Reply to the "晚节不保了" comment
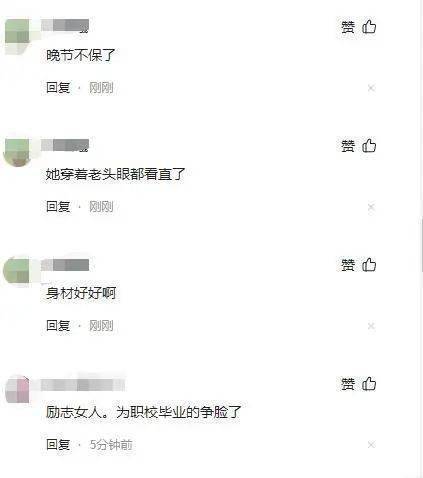Screen dimensions: 423x478 (x=58, y=88)
